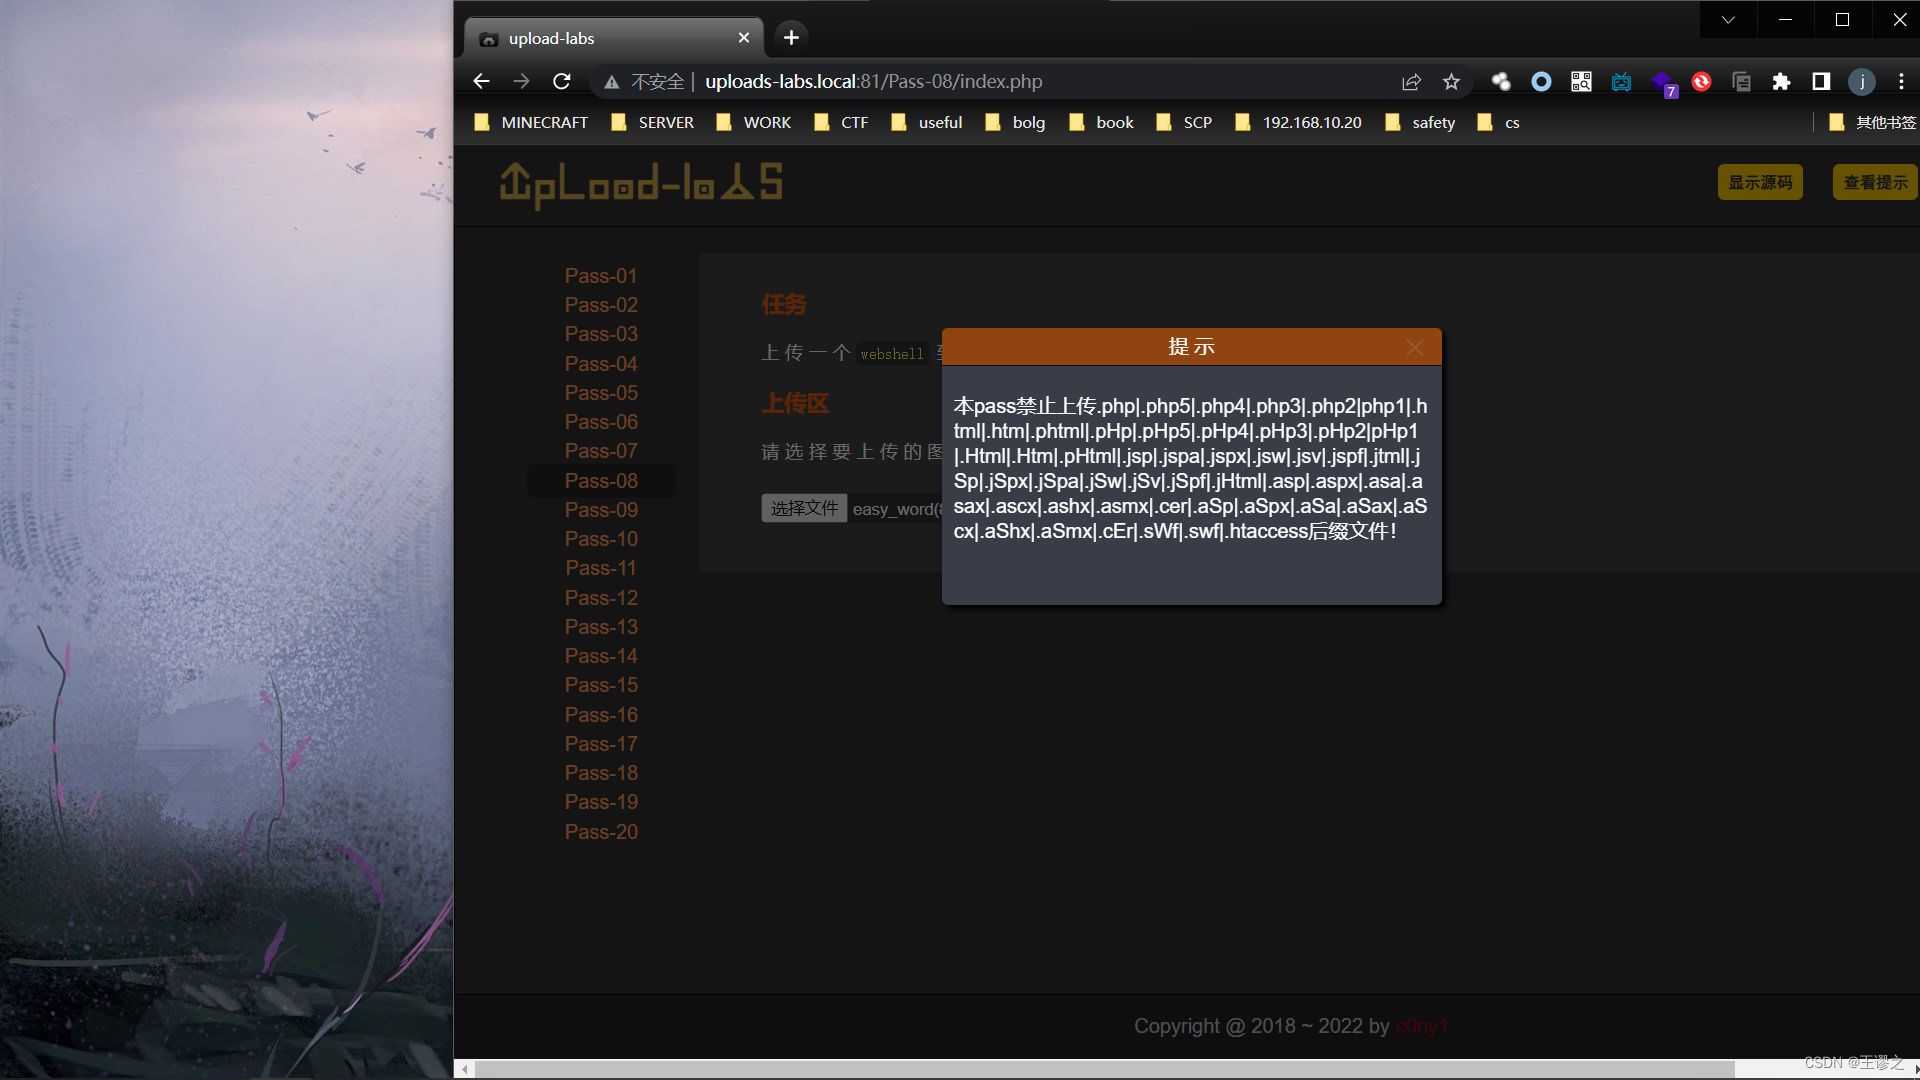This screenshot has height=1080, width=1920.
Task: Select the upload-labs browser tab
Action: click(x=614, y=38)
